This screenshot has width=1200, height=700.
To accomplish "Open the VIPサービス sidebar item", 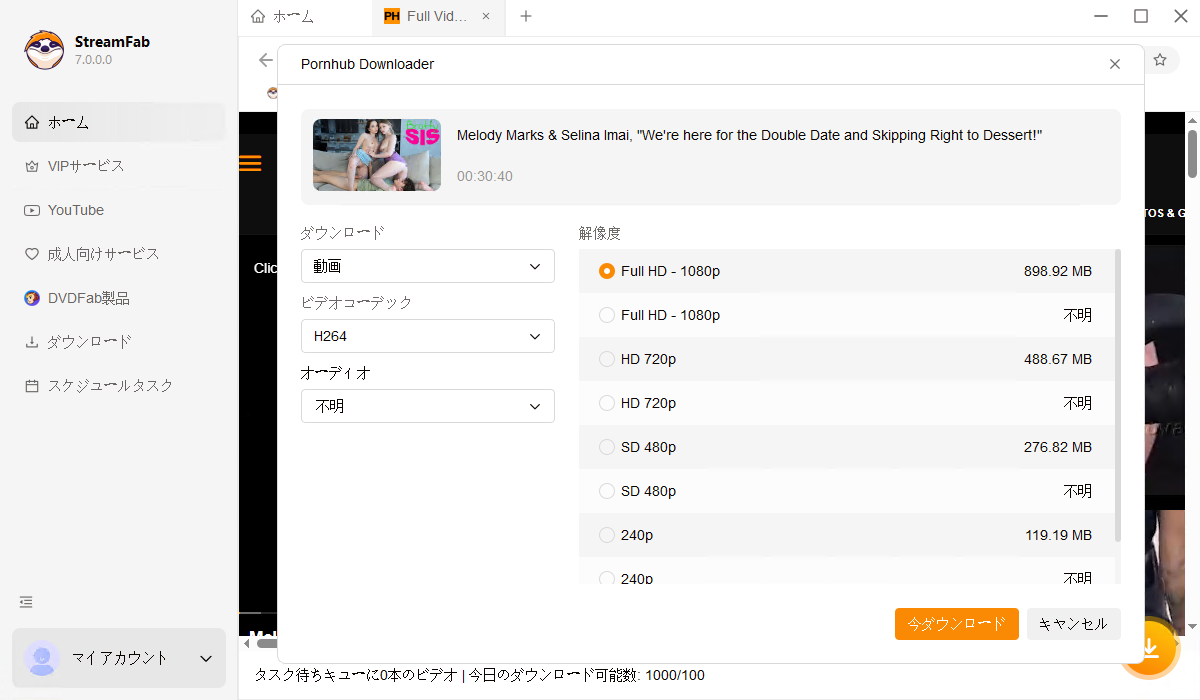I will pos(86,166).
